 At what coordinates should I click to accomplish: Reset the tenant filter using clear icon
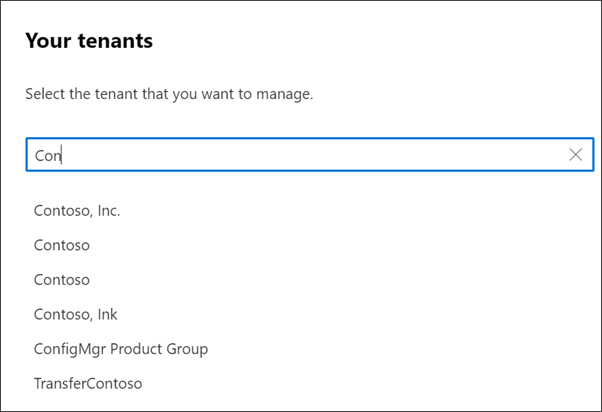tap(575, 155)
